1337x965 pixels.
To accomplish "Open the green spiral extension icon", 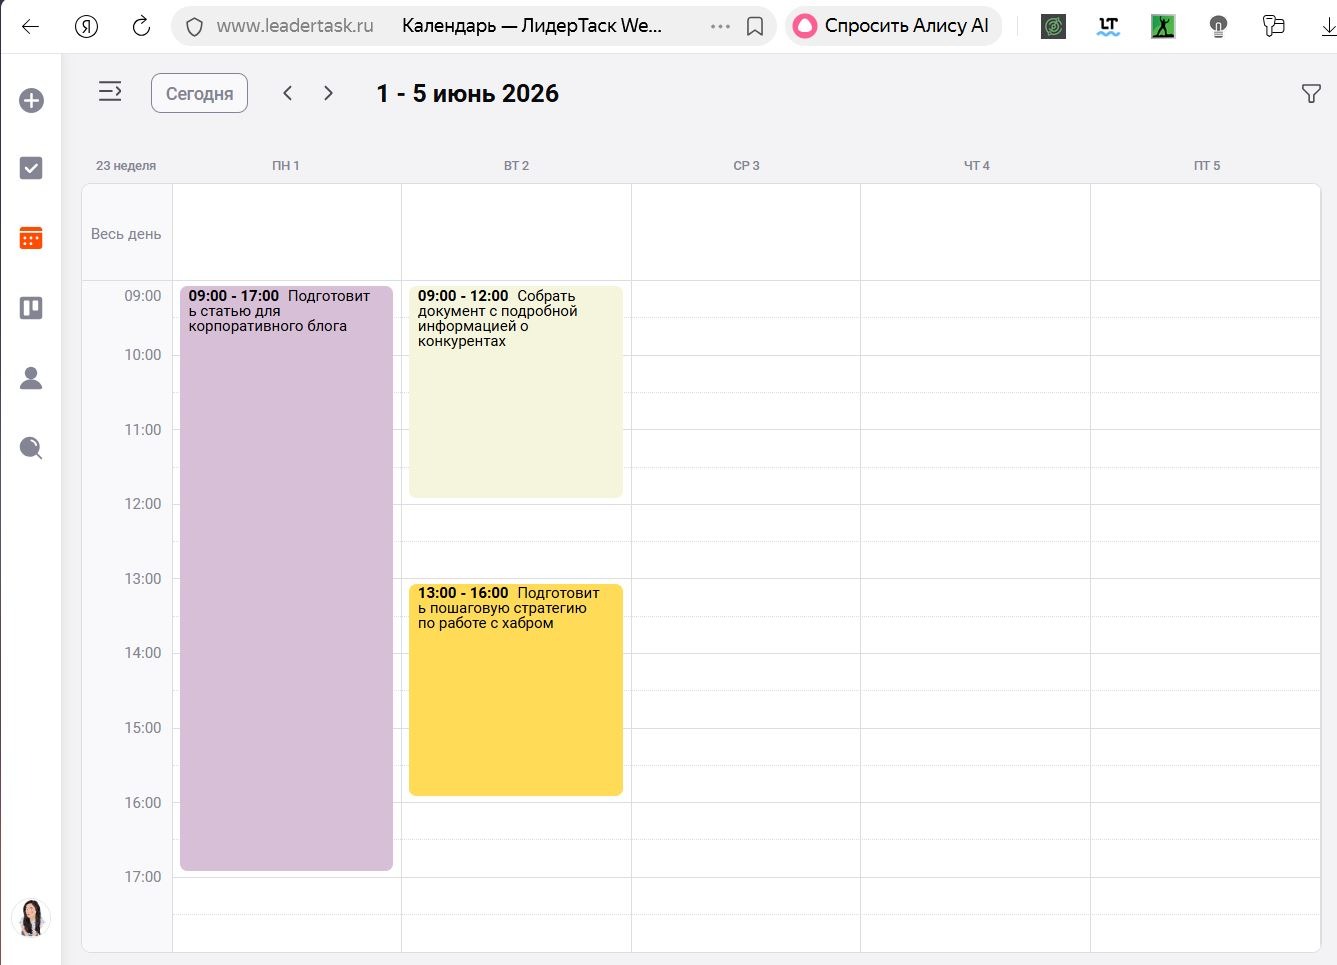I will (x=1053, y=27).
